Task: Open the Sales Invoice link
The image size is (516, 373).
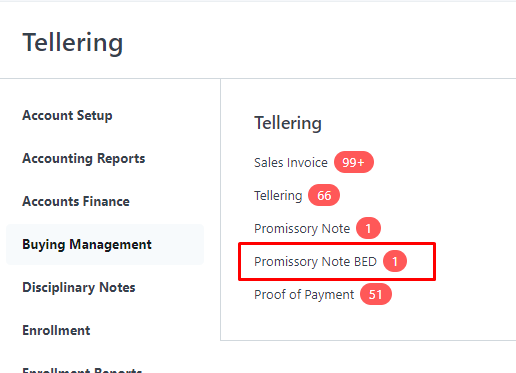Action: point(291,163)
